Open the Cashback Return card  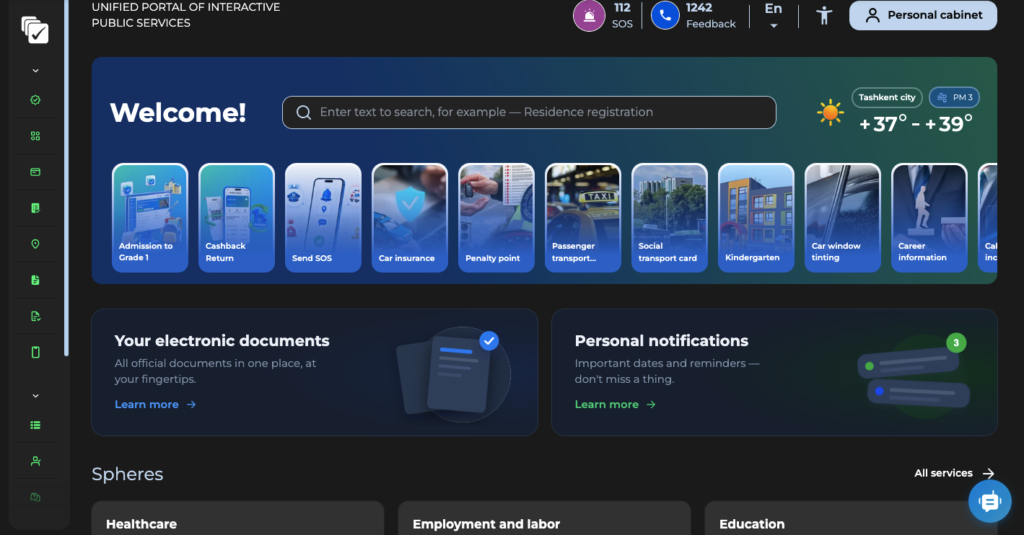[236, 218]
